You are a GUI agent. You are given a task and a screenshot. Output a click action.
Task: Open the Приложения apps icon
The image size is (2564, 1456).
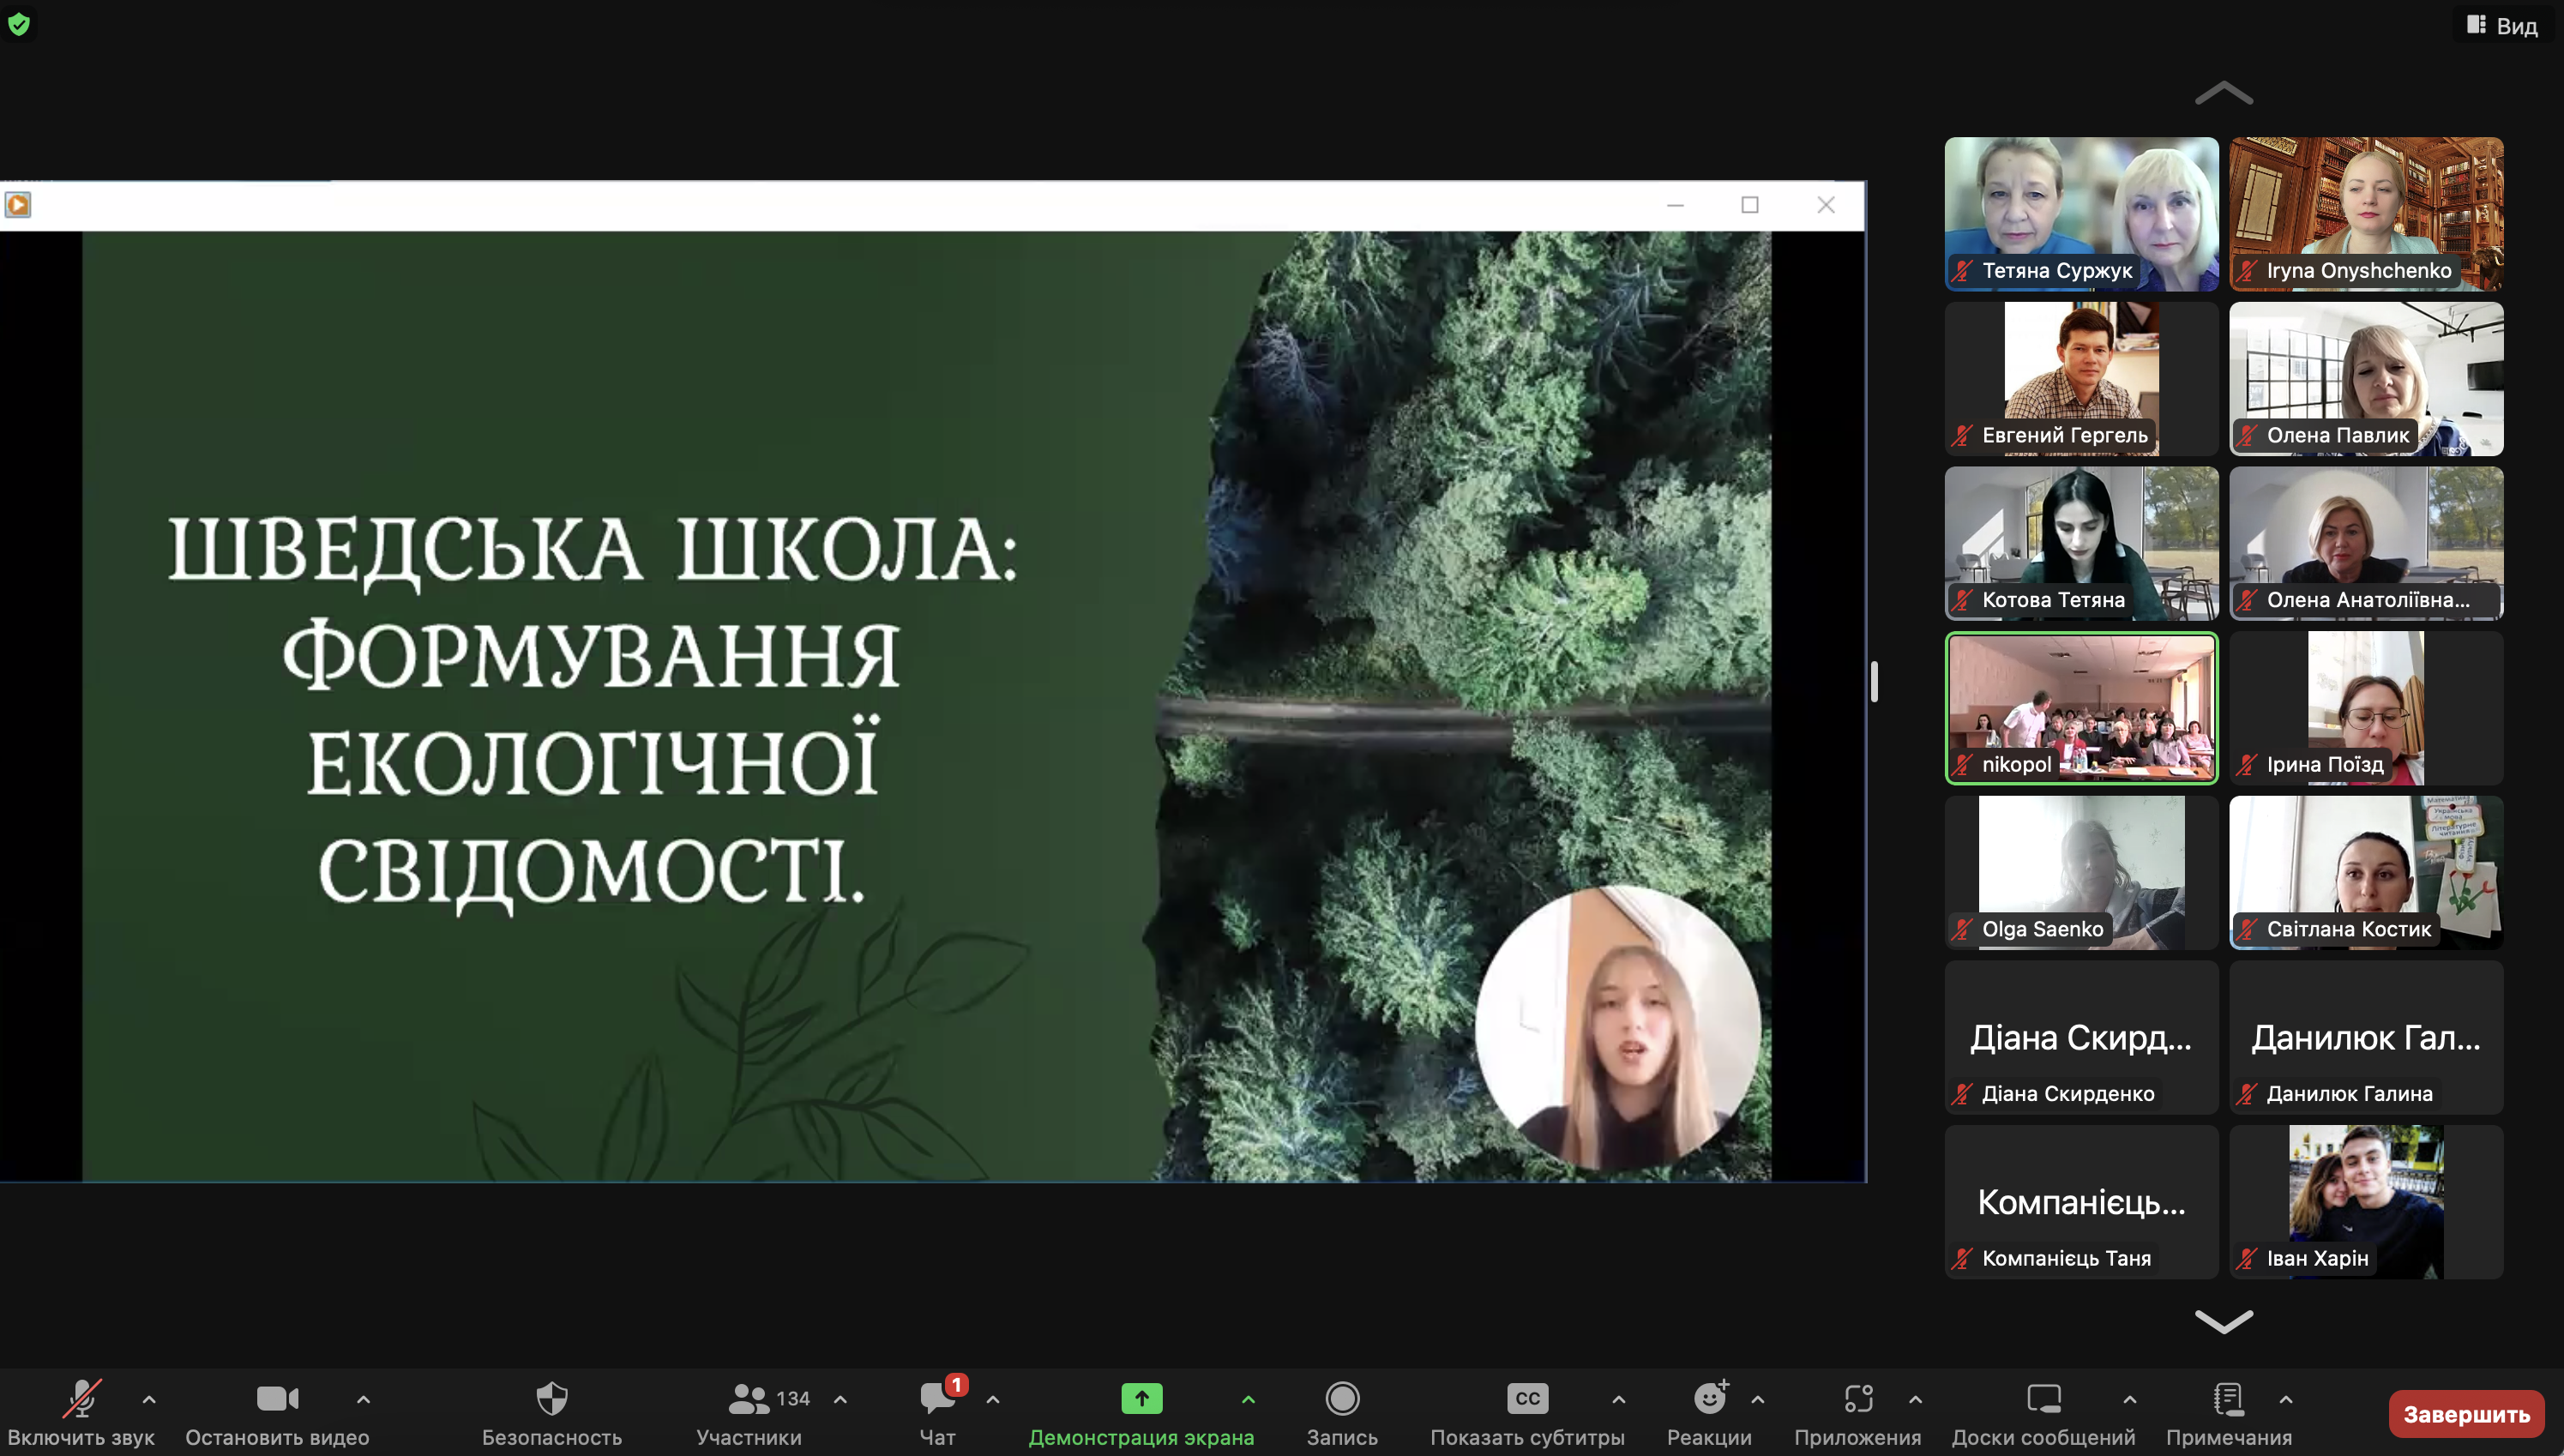pos(1858,1398)
